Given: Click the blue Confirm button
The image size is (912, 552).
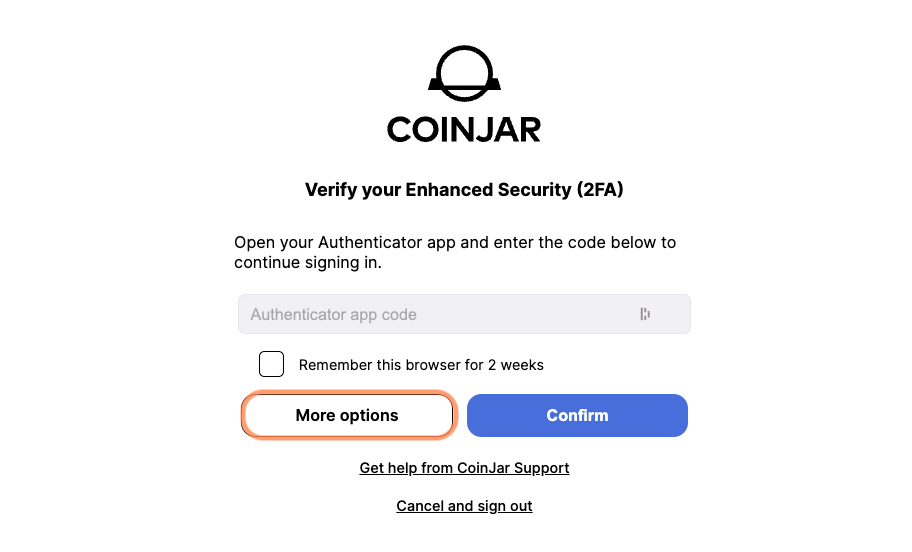Looking at the screenshot, I should point(577,415).
